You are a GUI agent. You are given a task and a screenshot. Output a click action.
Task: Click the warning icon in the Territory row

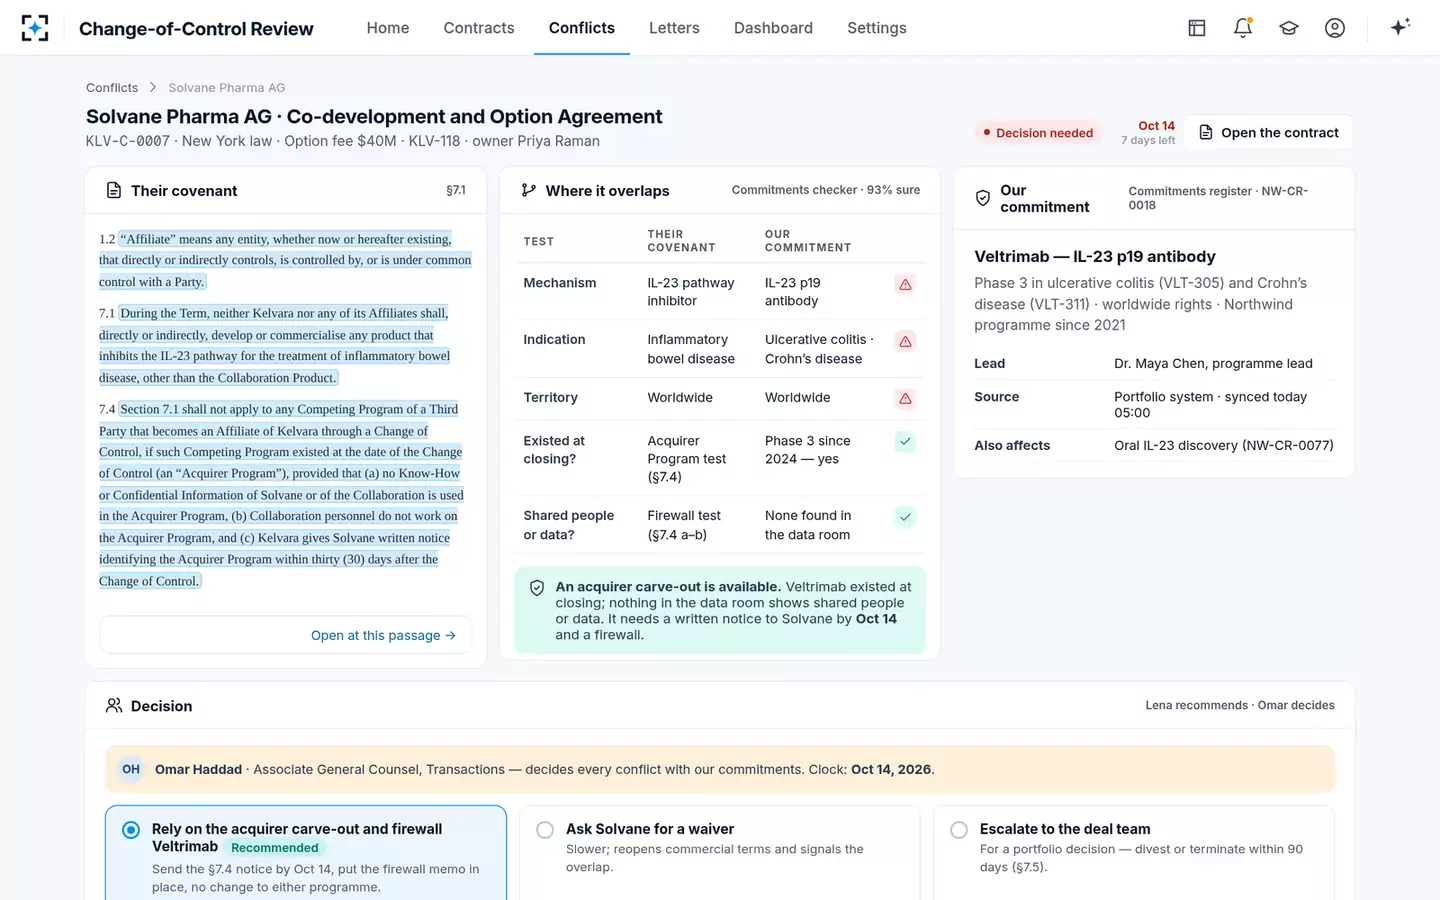click(x=905, y=399)
